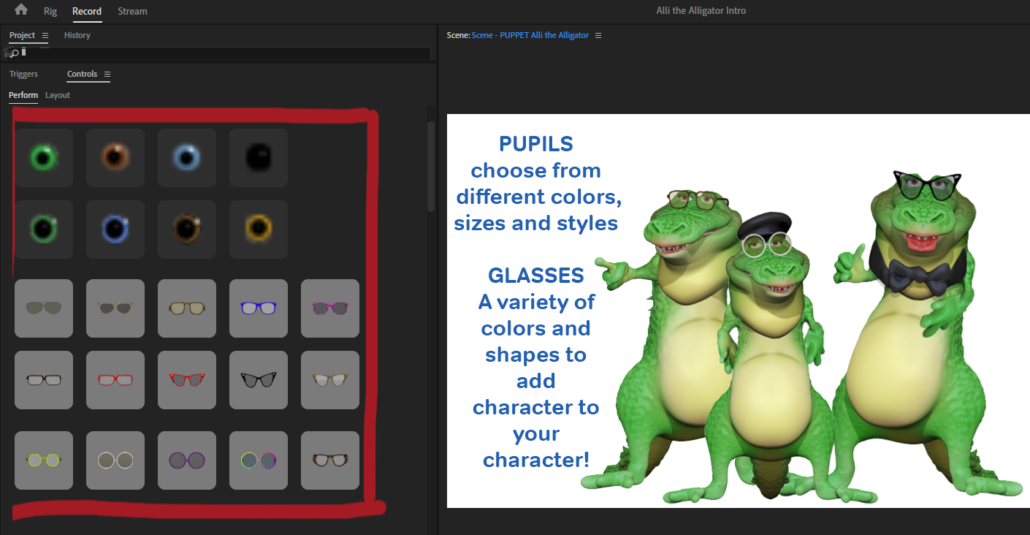Open the Controls panel hamburger menu
Viewport: 1030px width, 535px height.
[x=107, y=74]
